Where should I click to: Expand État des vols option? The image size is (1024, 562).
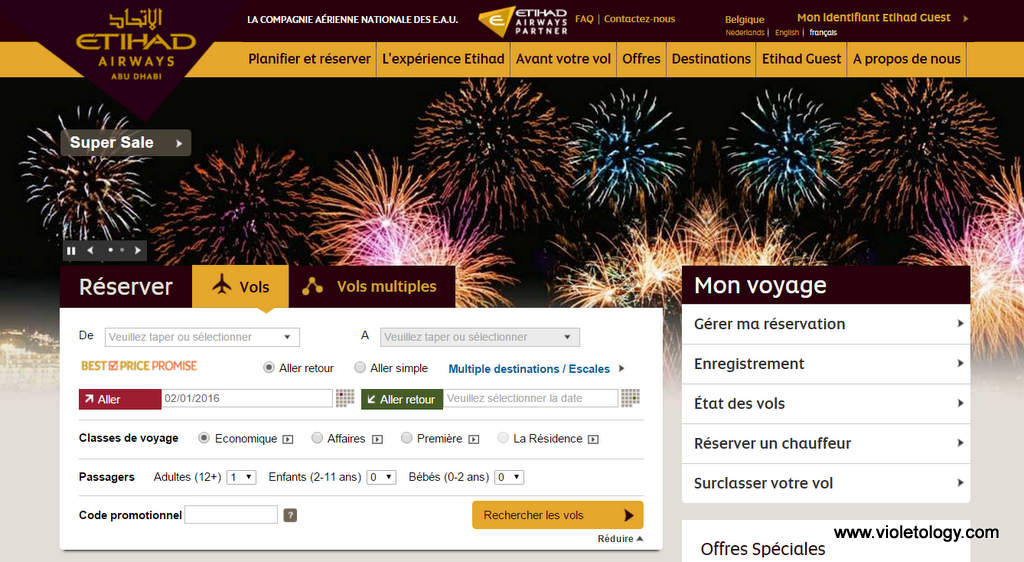(x=826, y=403)
